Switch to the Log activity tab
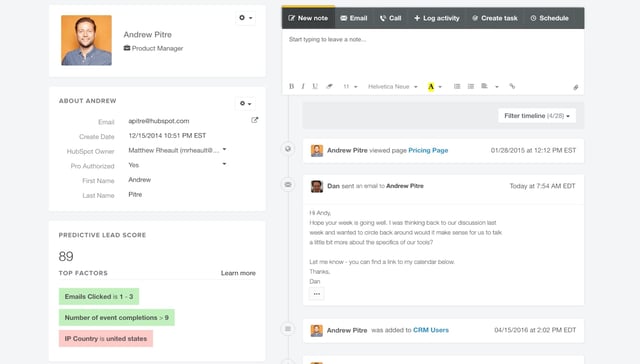The height and width of the screenshot is (364, 640). pyautogui.click(x=437, y=18)
